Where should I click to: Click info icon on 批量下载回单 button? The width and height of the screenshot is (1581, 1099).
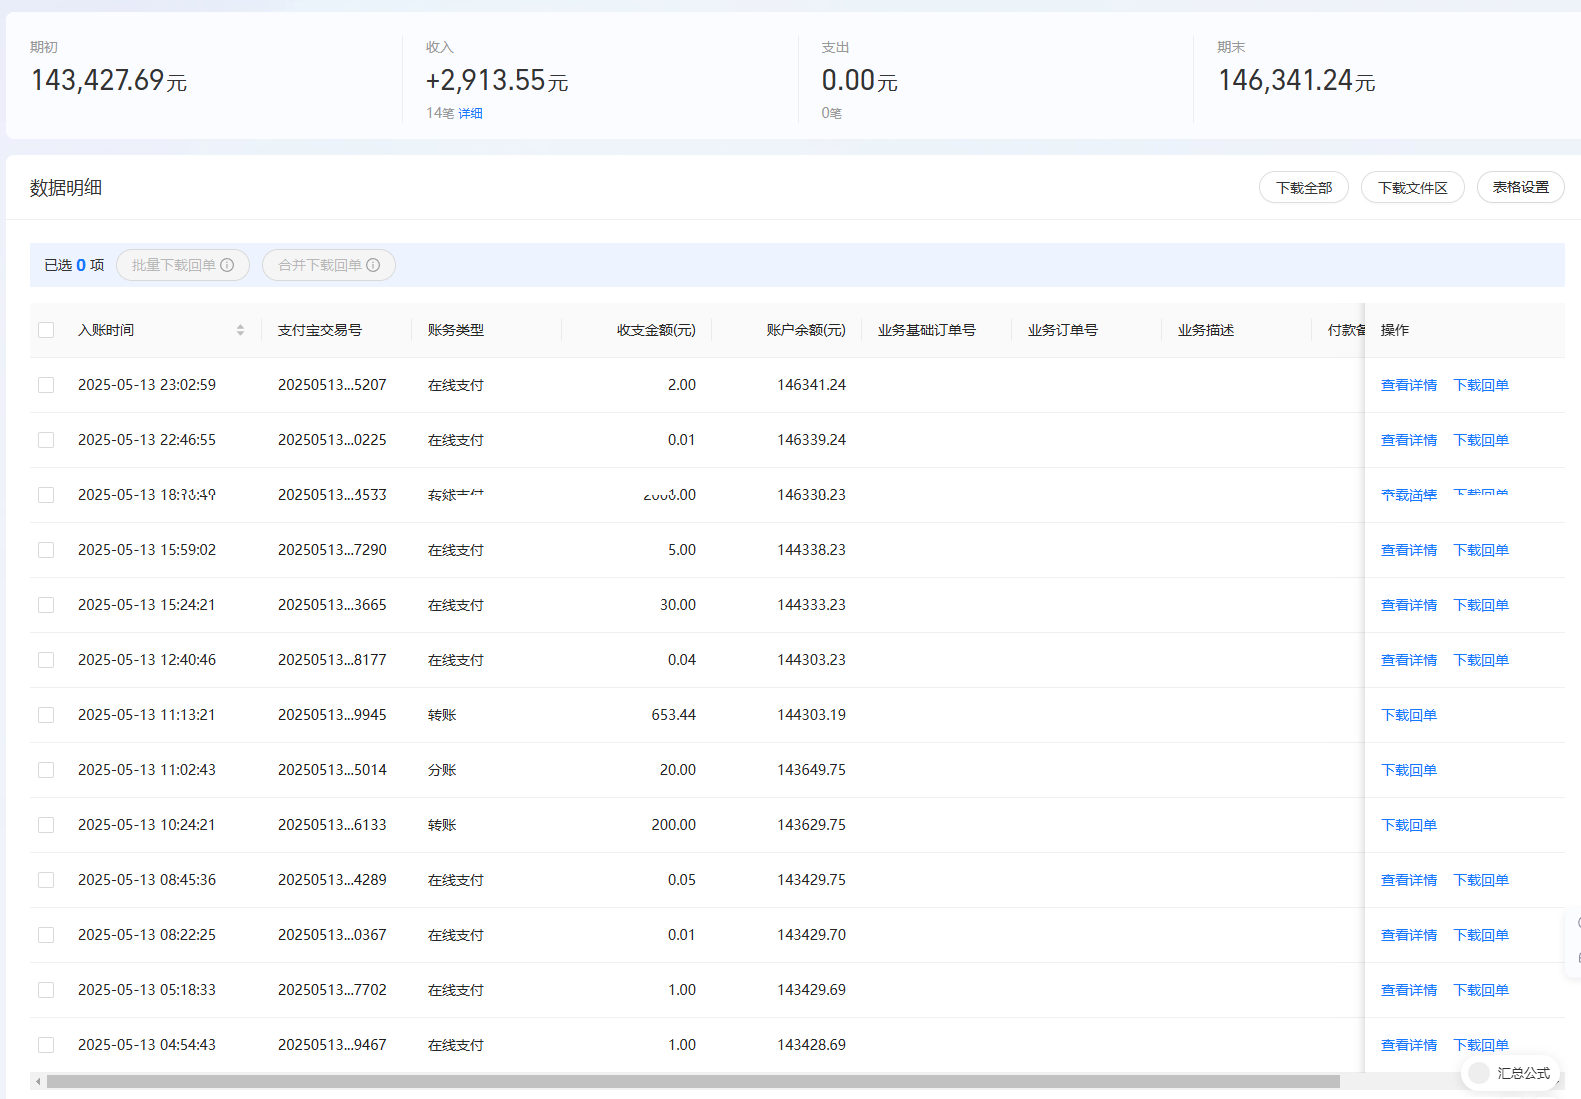pyautogui.click(x=227, y=265)
